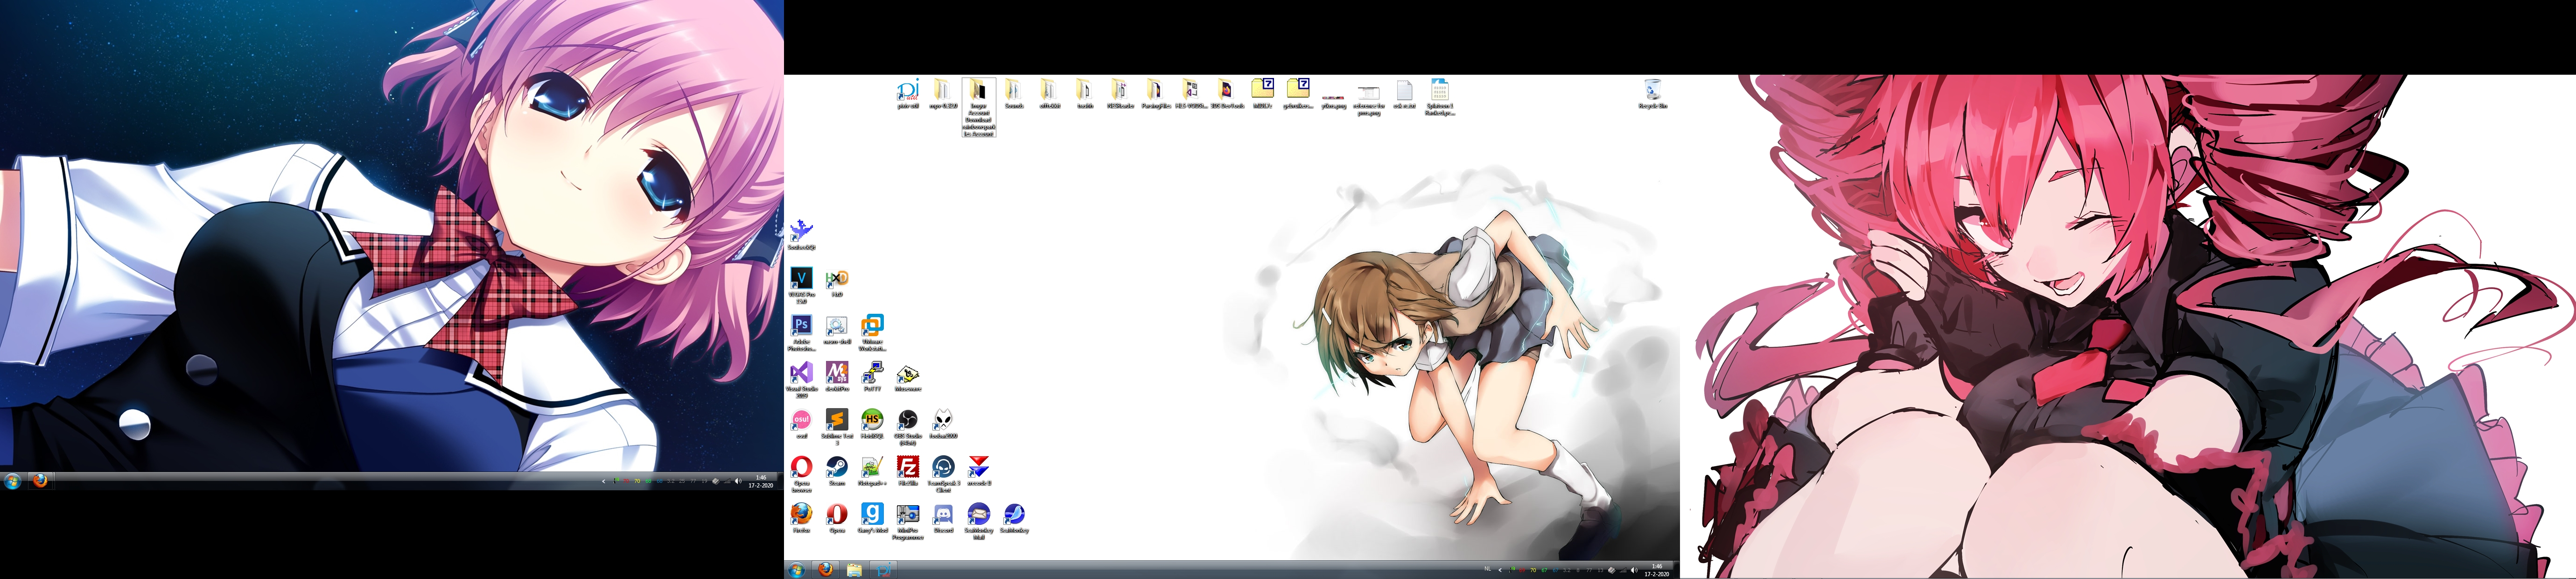Select the osk rc.txt text file
This screenshot has height=579, width=2576.
coord(1404,93)
